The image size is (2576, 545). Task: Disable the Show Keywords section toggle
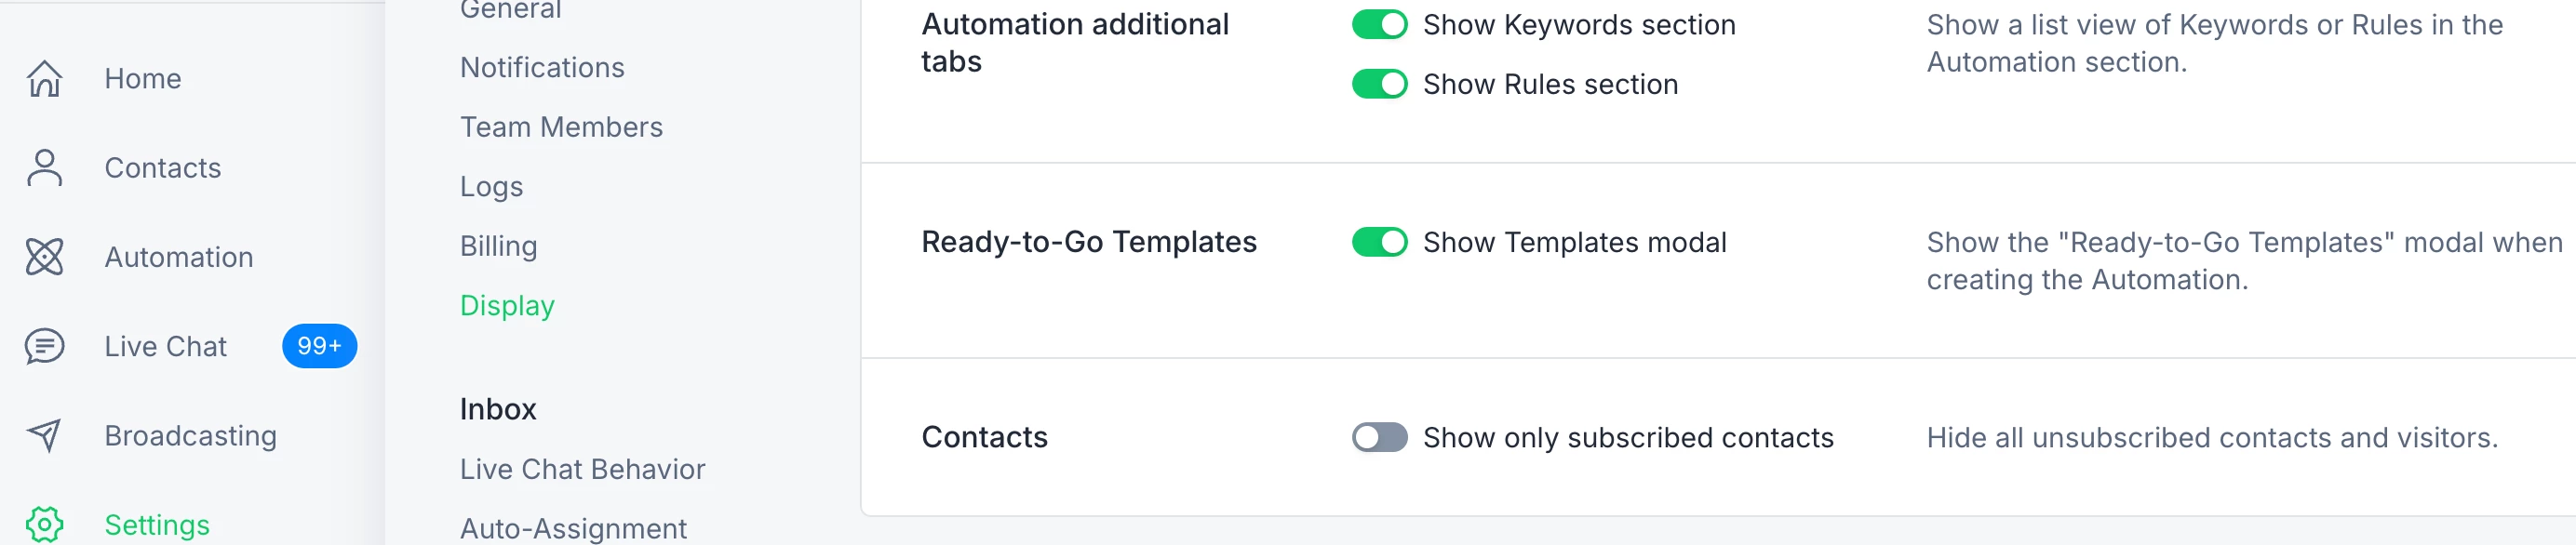click(x=1379, y=25)
